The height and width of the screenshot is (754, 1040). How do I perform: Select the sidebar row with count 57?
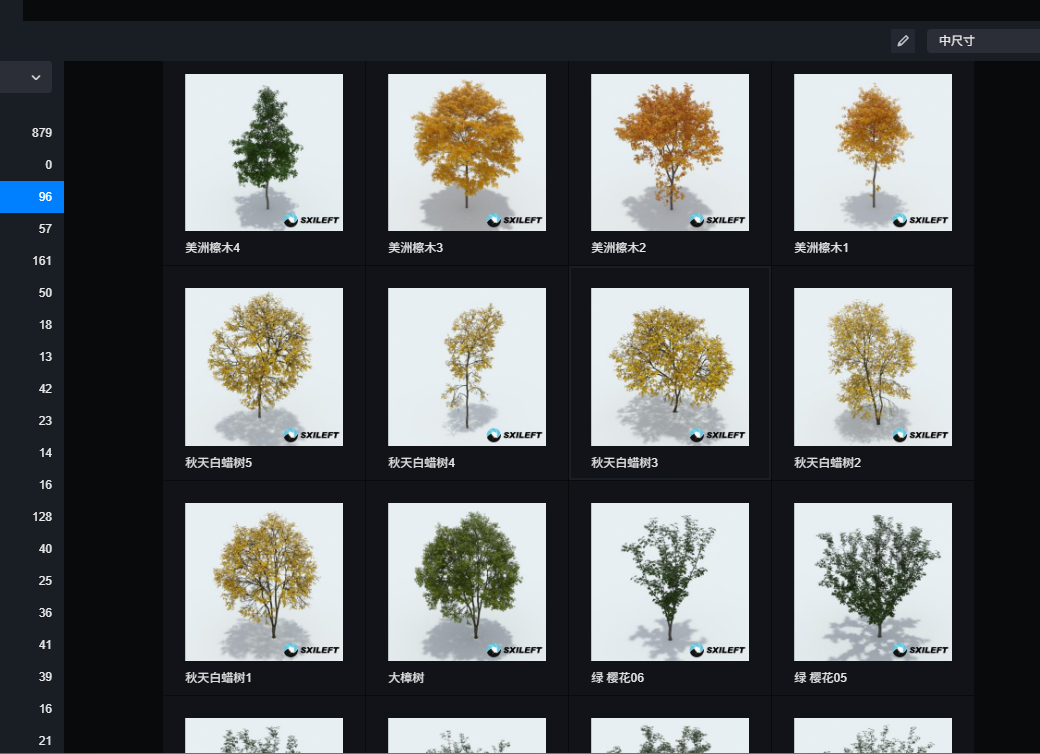pyautogui.click(x=32, y=229)
